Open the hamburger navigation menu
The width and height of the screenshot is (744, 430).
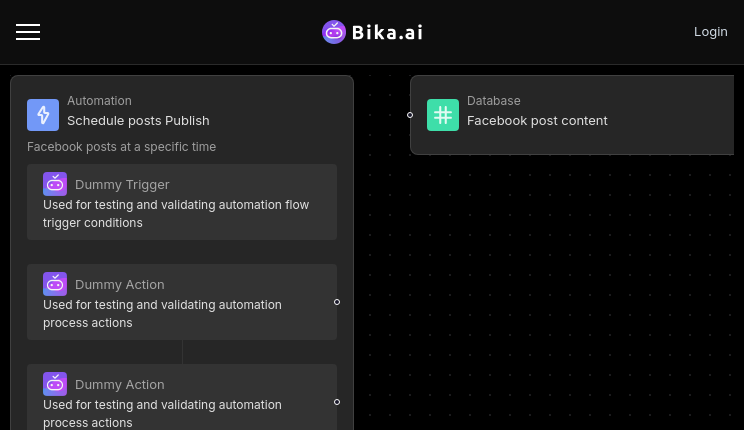(x=28, y=32)
